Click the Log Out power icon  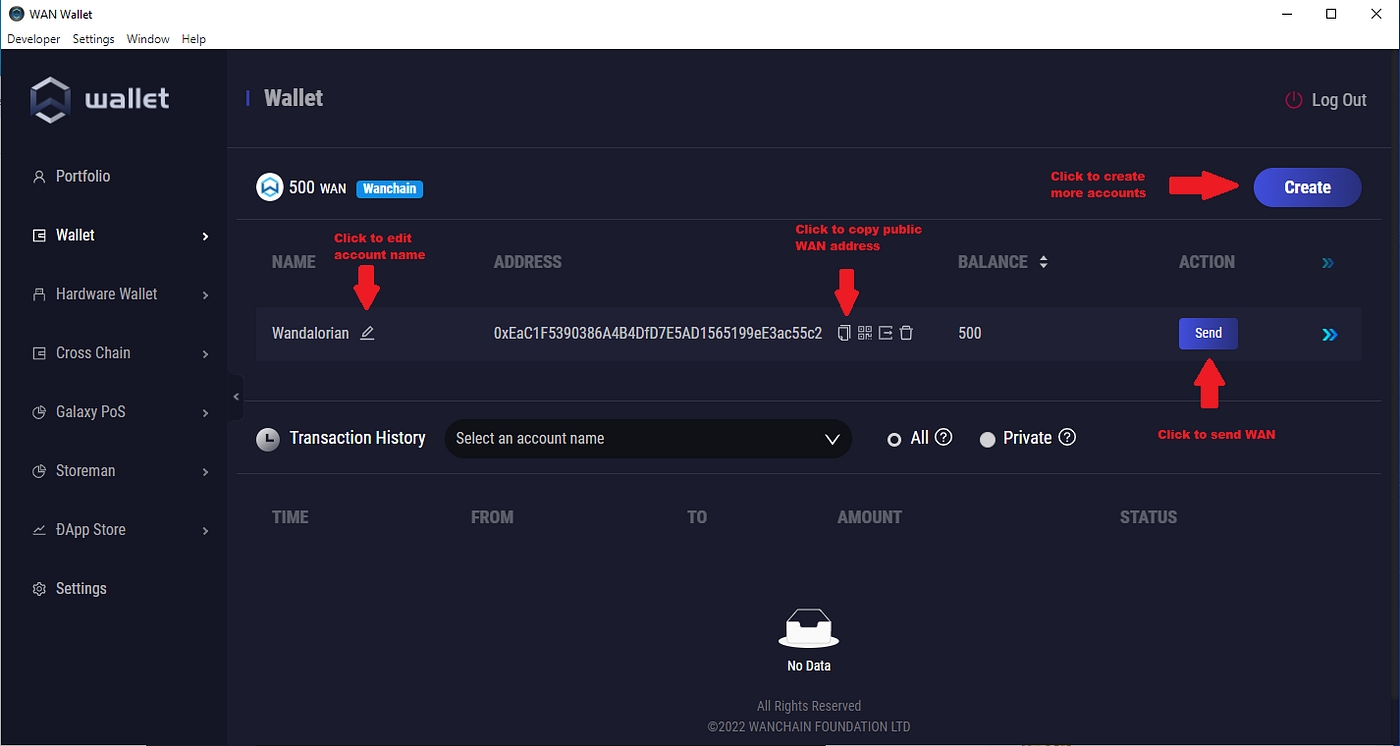pyautogui.click(x=1294, y=100)
